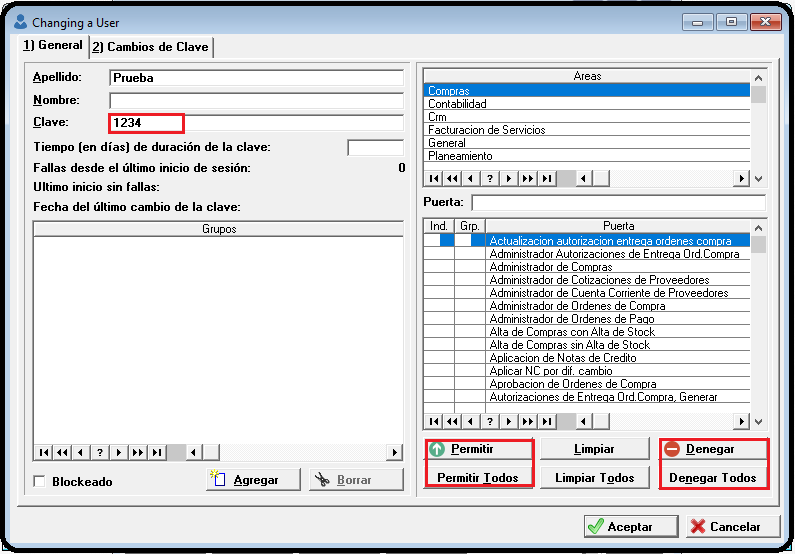The height and width of the screenshot is (554, 795).
Task: Tick Ind. cell for Administrador de Compras
Action: point(438,267)
